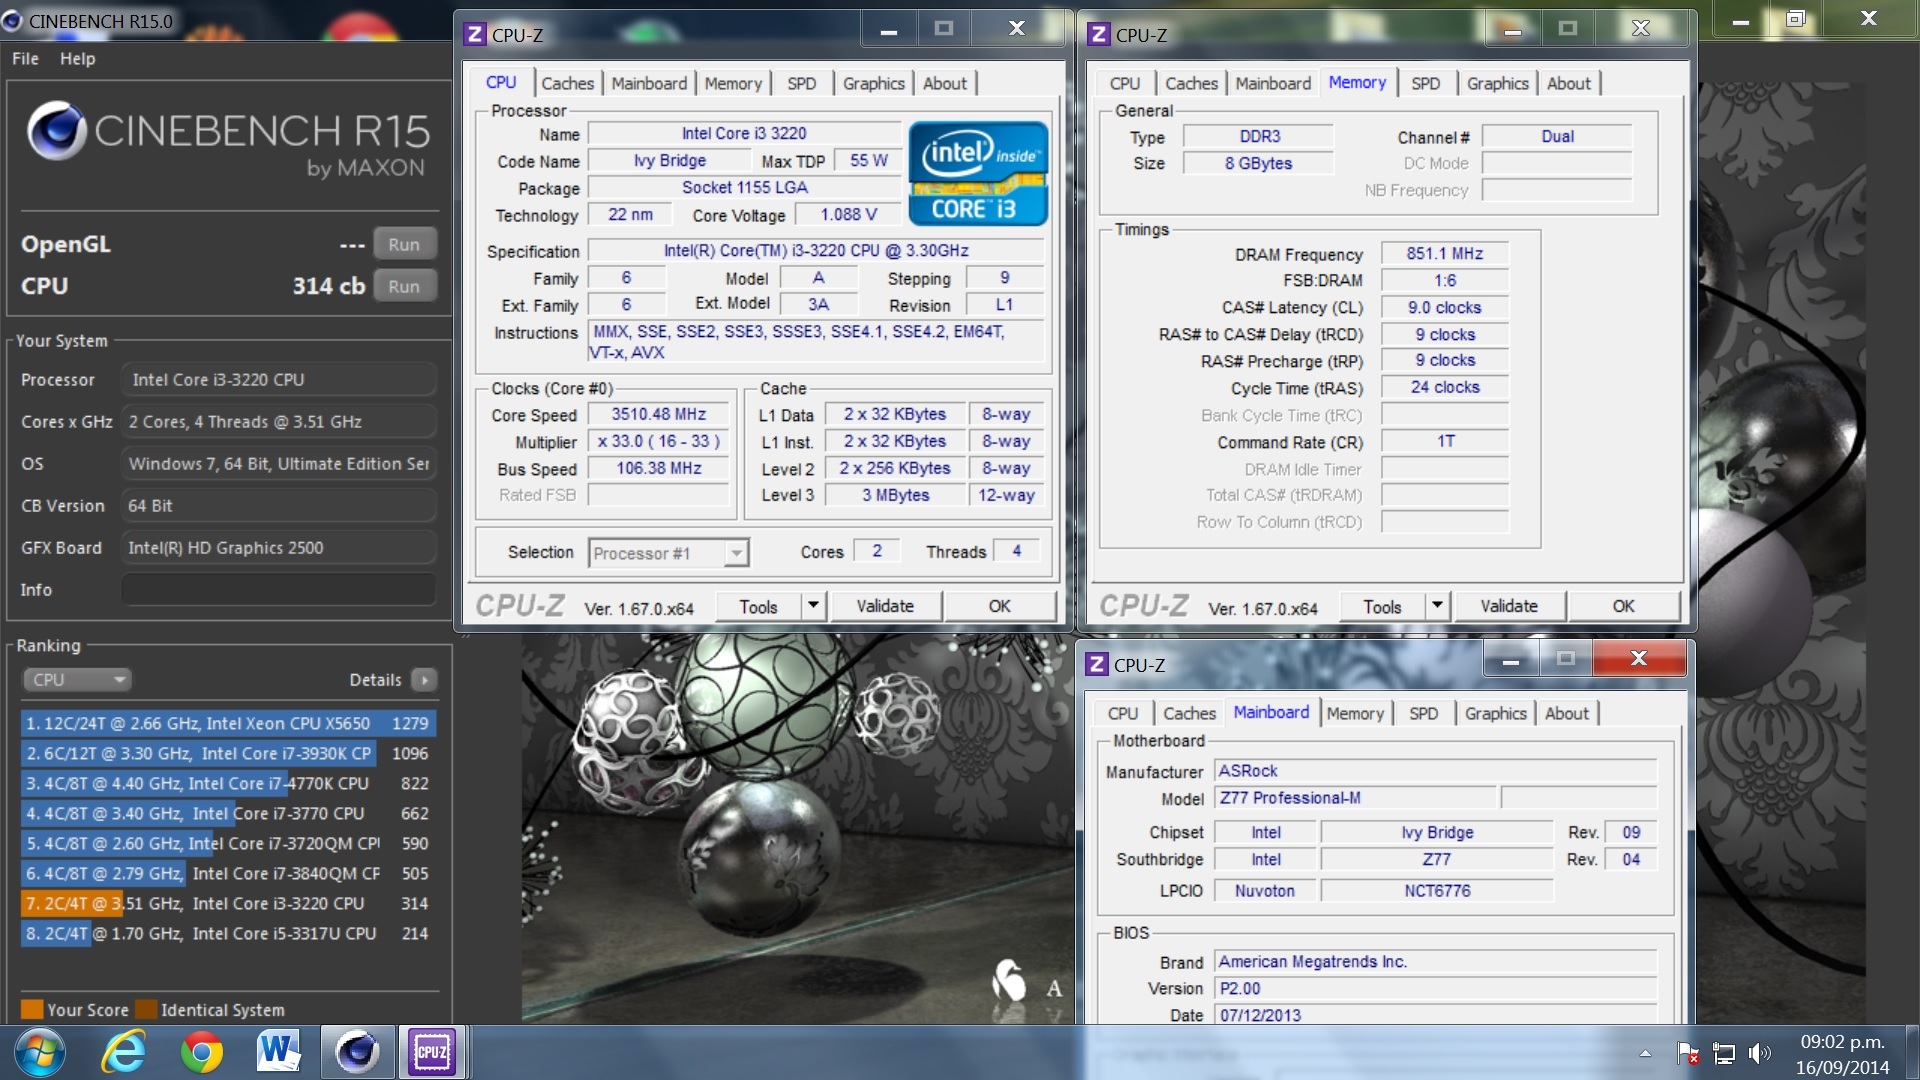Image resolution: width=1920 pixels, height=1080 pixels.
Task: Open About tab in Memory CPU-Z window
Action: click(1568, 84)
